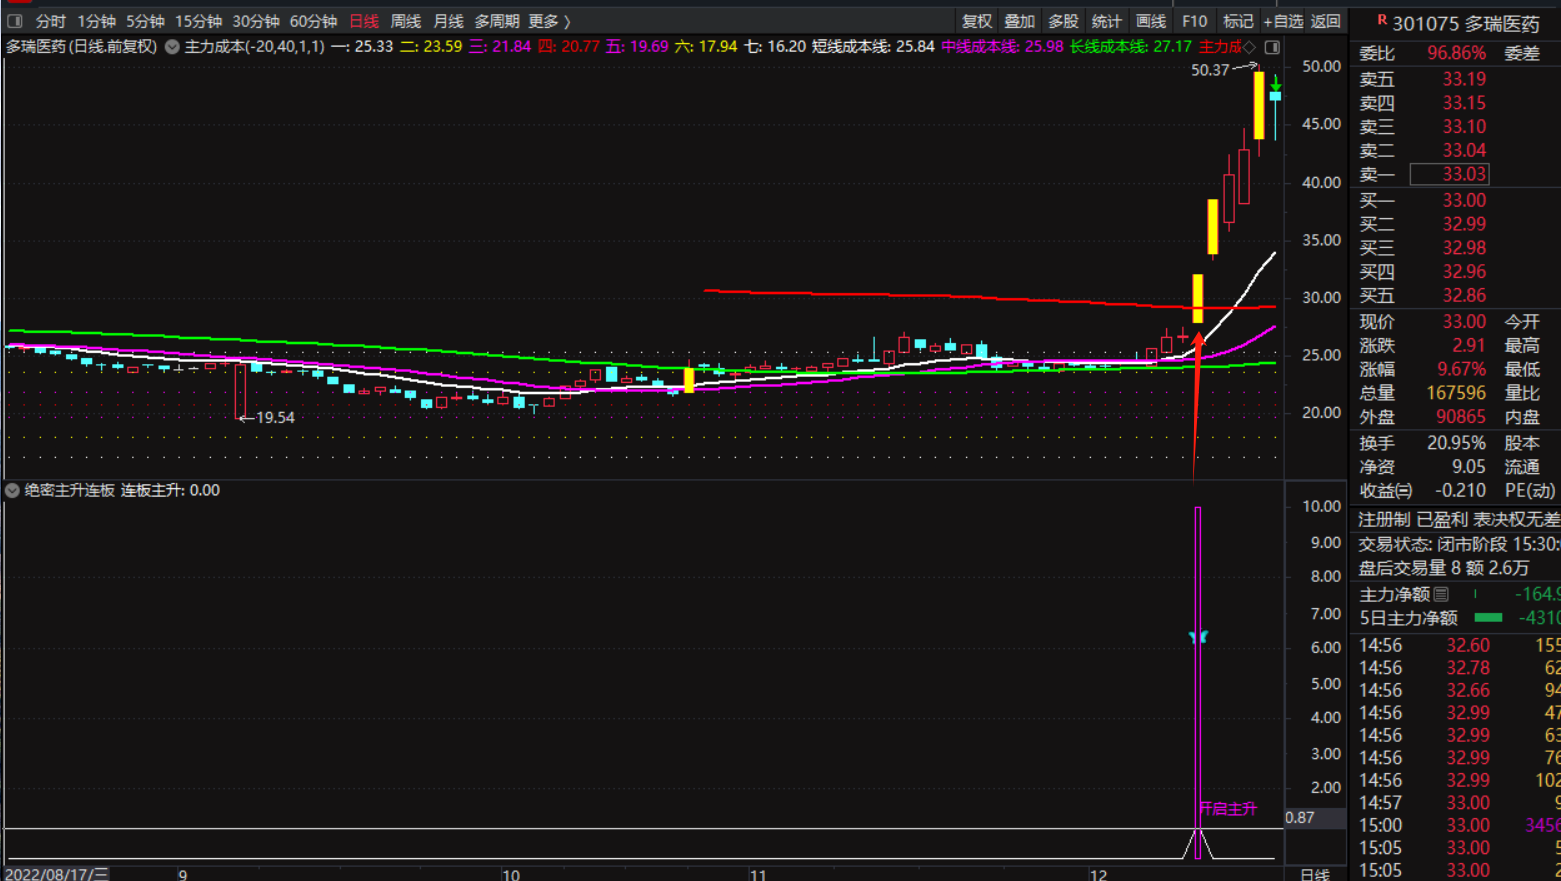
Task: Expand the 更多 timeframe options
Action: [x=549, y=21]
